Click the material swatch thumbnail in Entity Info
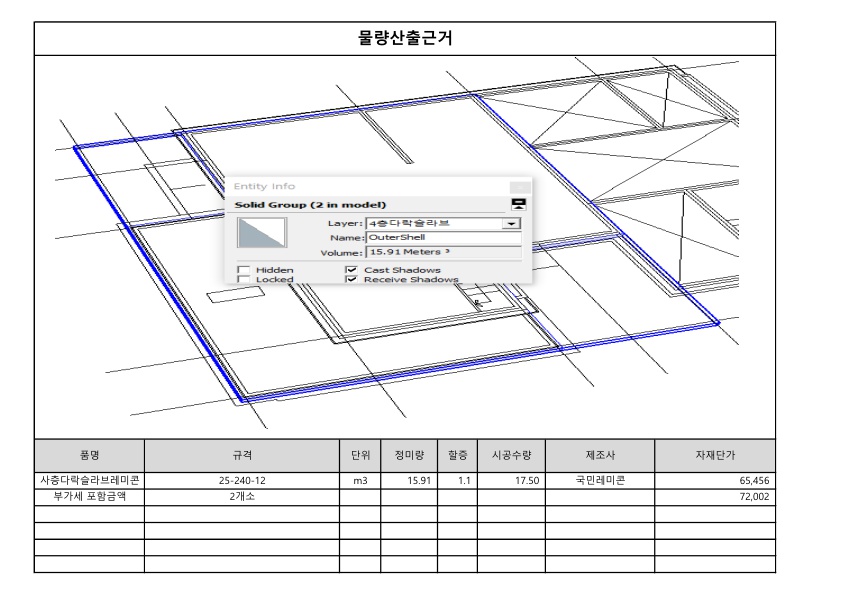This screenshot has width=842, height=595. click(262, 233)
